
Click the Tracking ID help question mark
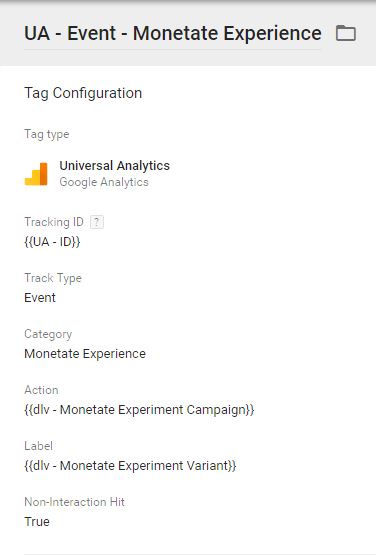pyautogui.click(x=97, y=222)
